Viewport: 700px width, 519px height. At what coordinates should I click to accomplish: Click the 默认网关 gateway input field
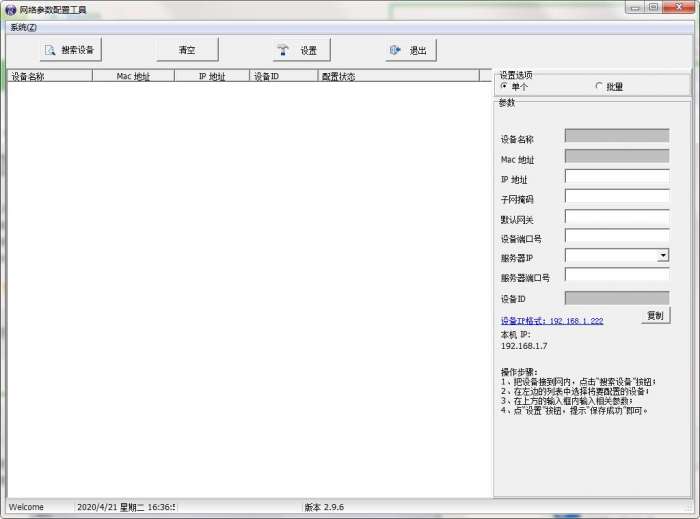tap(617, 216)
